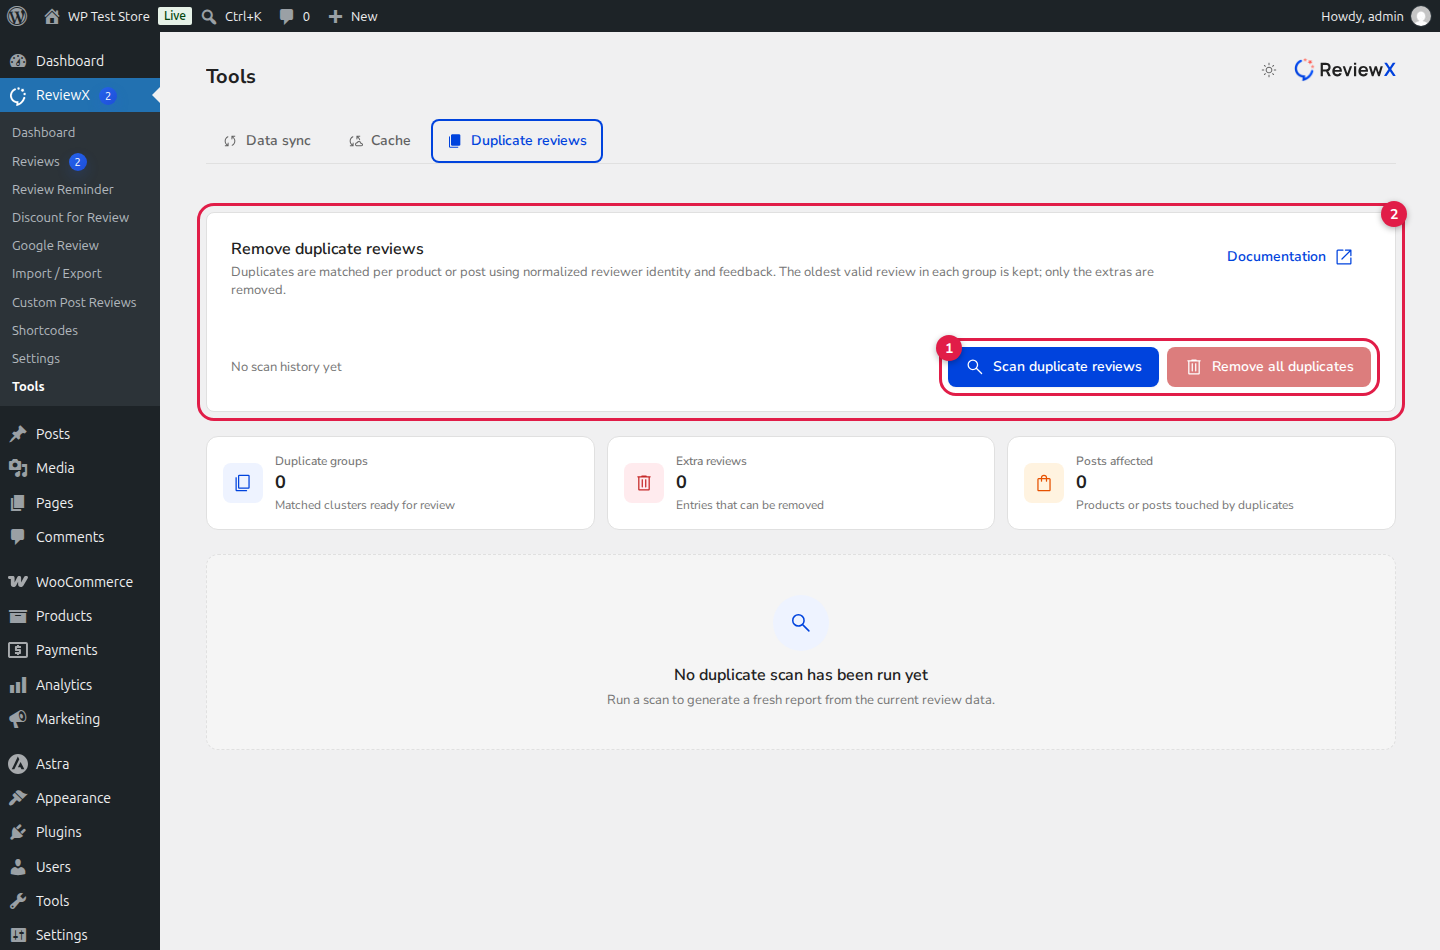Click Remove all duplicates button

click(x=1269, y=367)
